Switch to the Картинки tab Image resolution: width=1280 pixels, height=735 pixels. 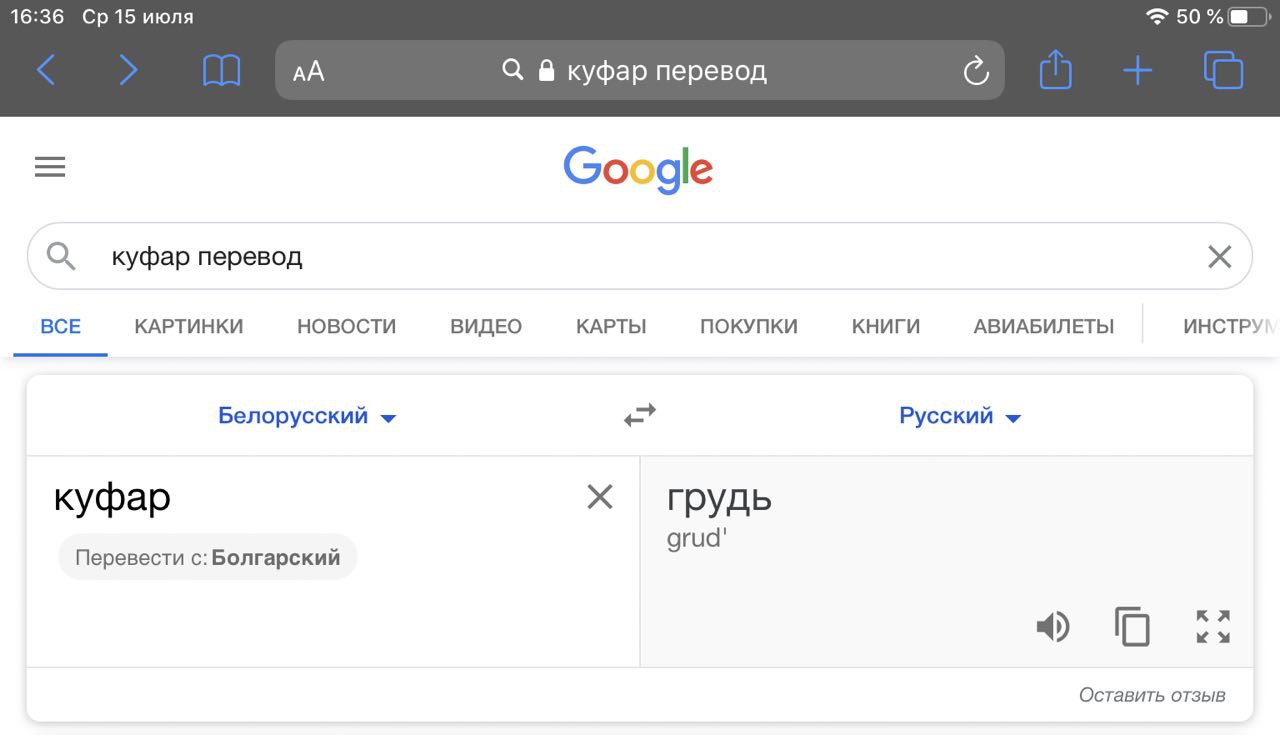tap(189, 326)
